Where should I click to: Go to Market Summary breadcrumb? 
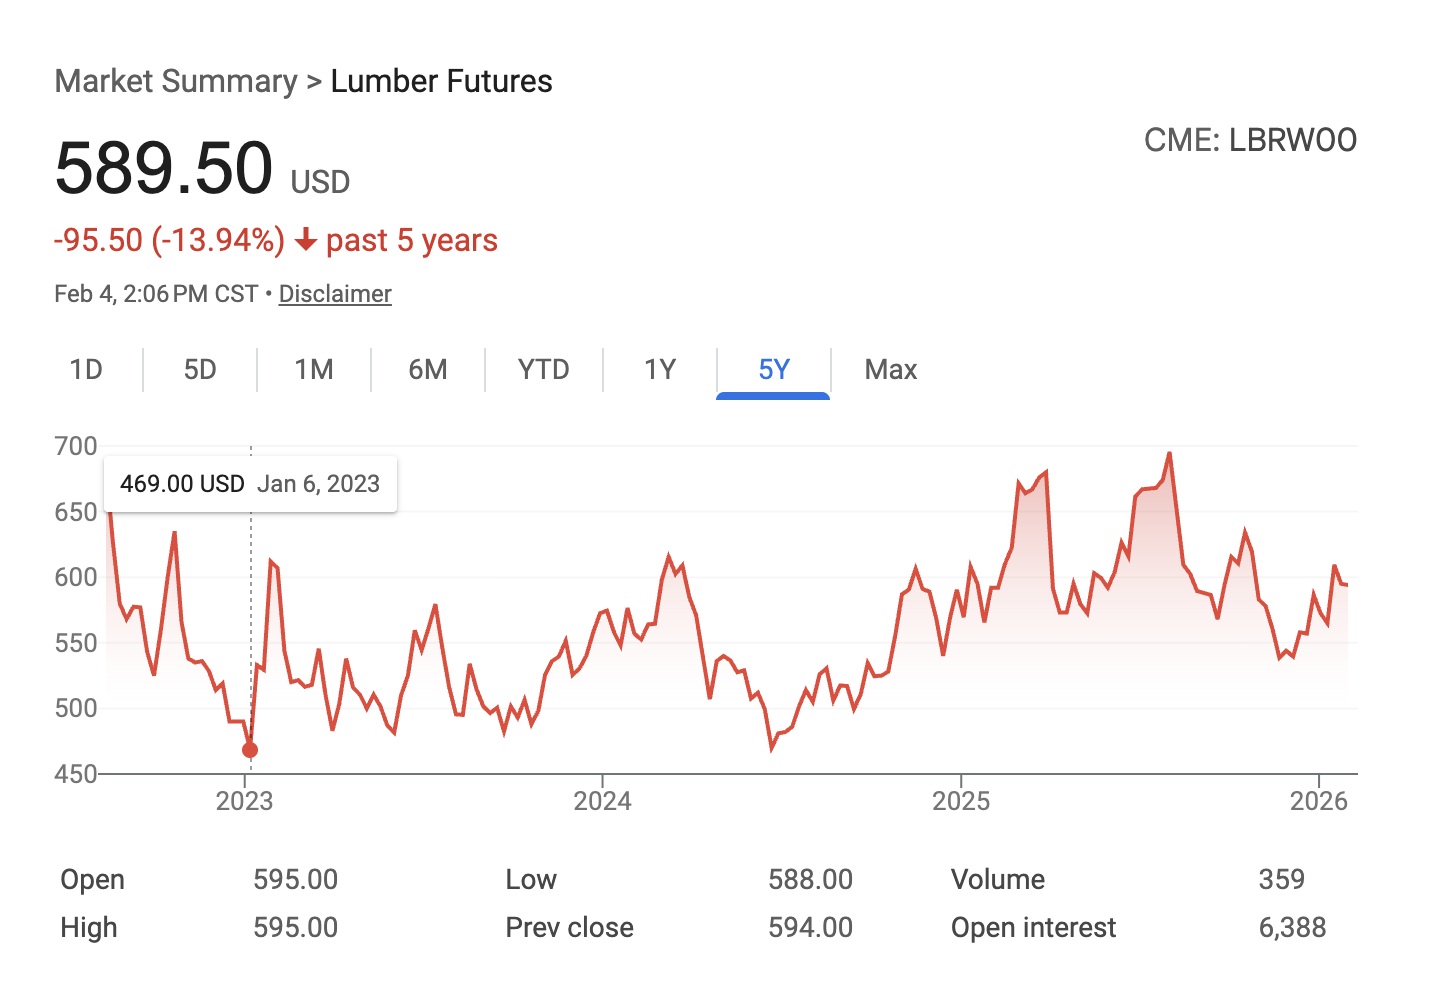pyautogui.click(x=176, y=81)
